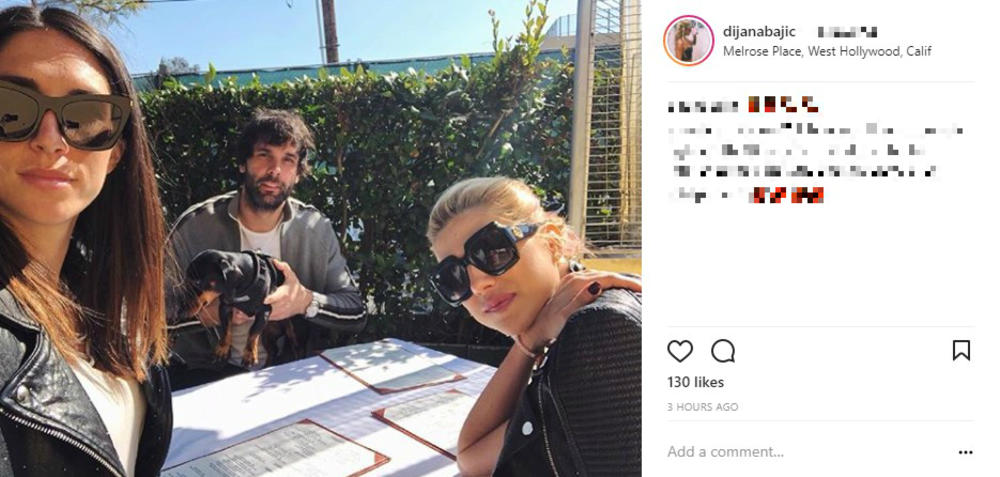View the dijanabajic profile picture story ring
The width and height of the screenshot is (1000, 477).
pos(688,40)
